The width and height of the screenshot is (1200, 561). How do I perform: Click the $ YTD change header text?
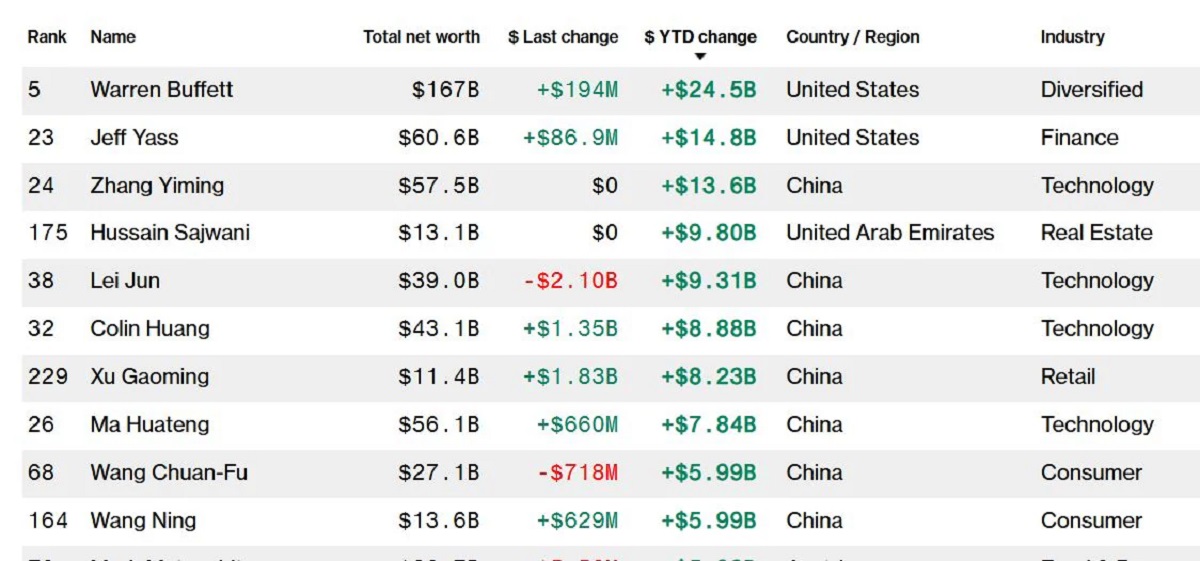[700, 37]
